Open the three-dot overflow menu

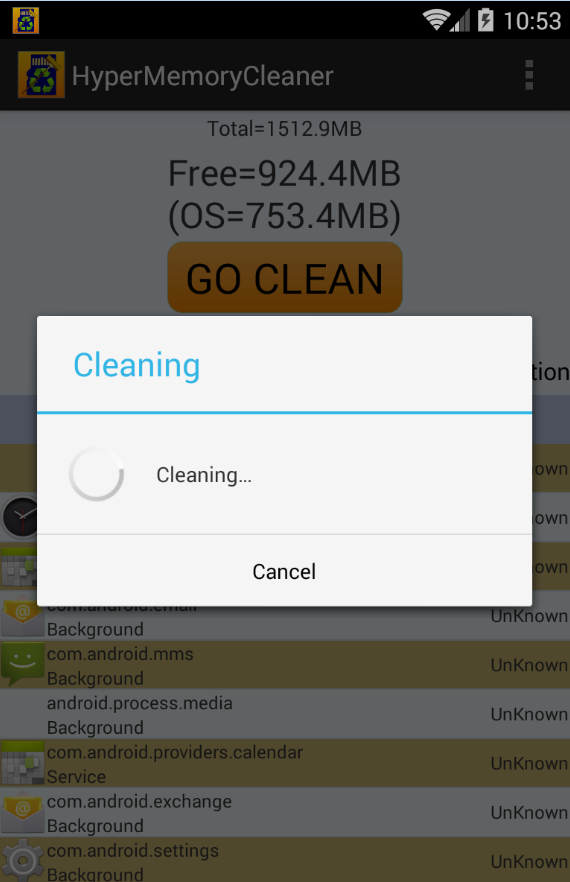[529, 75]
